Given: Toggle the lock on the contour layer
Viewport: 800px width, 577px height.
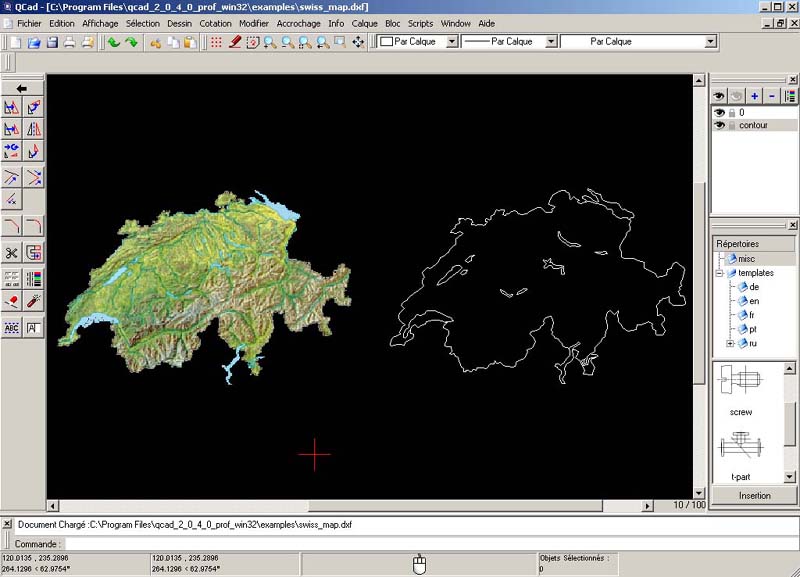Looking at the screenshot, I should tap(731, 126).
